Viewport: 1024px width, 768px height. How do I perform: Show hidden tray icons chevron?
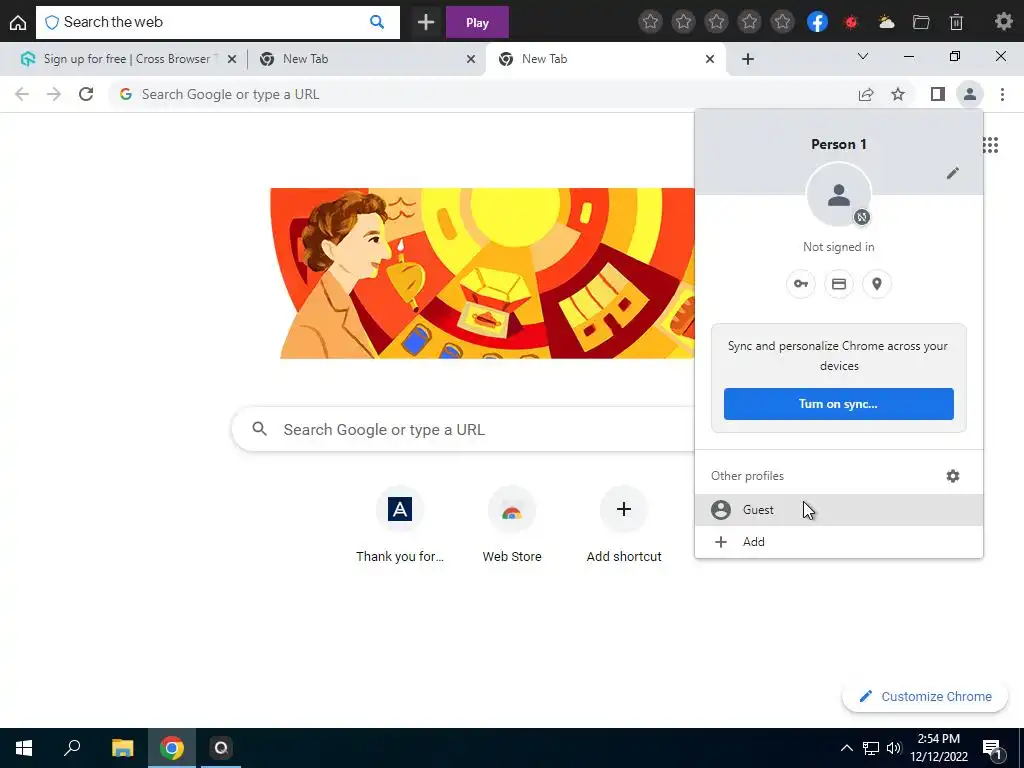point(846,748)
